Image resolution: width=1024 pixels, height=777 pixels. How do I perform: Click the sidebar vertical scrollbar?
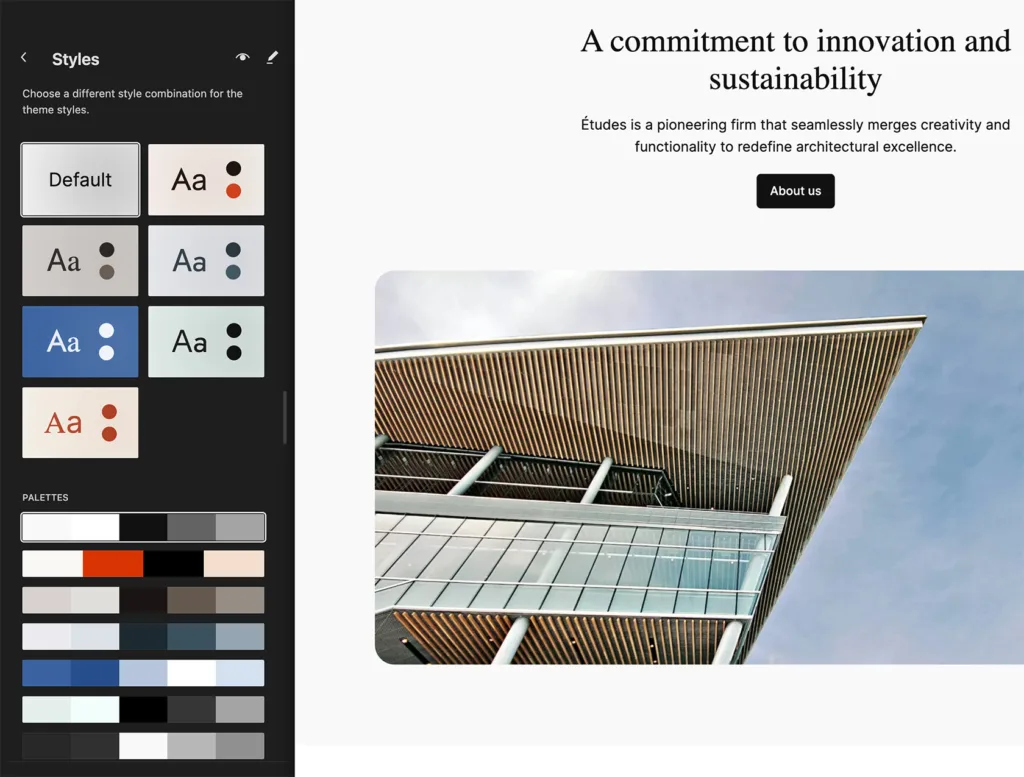[x=285, y=418]
